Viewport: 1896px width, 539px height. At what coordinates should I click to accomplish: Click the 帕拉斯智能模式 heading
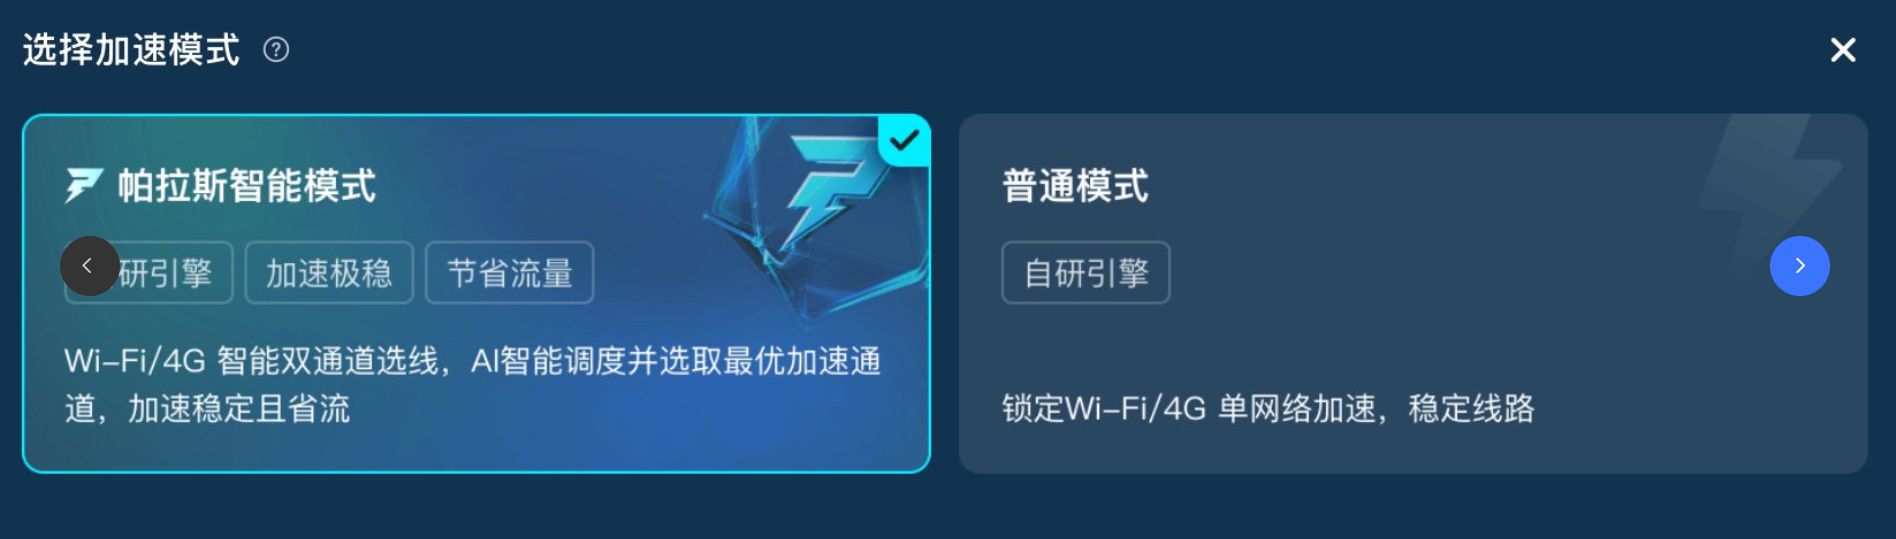pos(247,186)
